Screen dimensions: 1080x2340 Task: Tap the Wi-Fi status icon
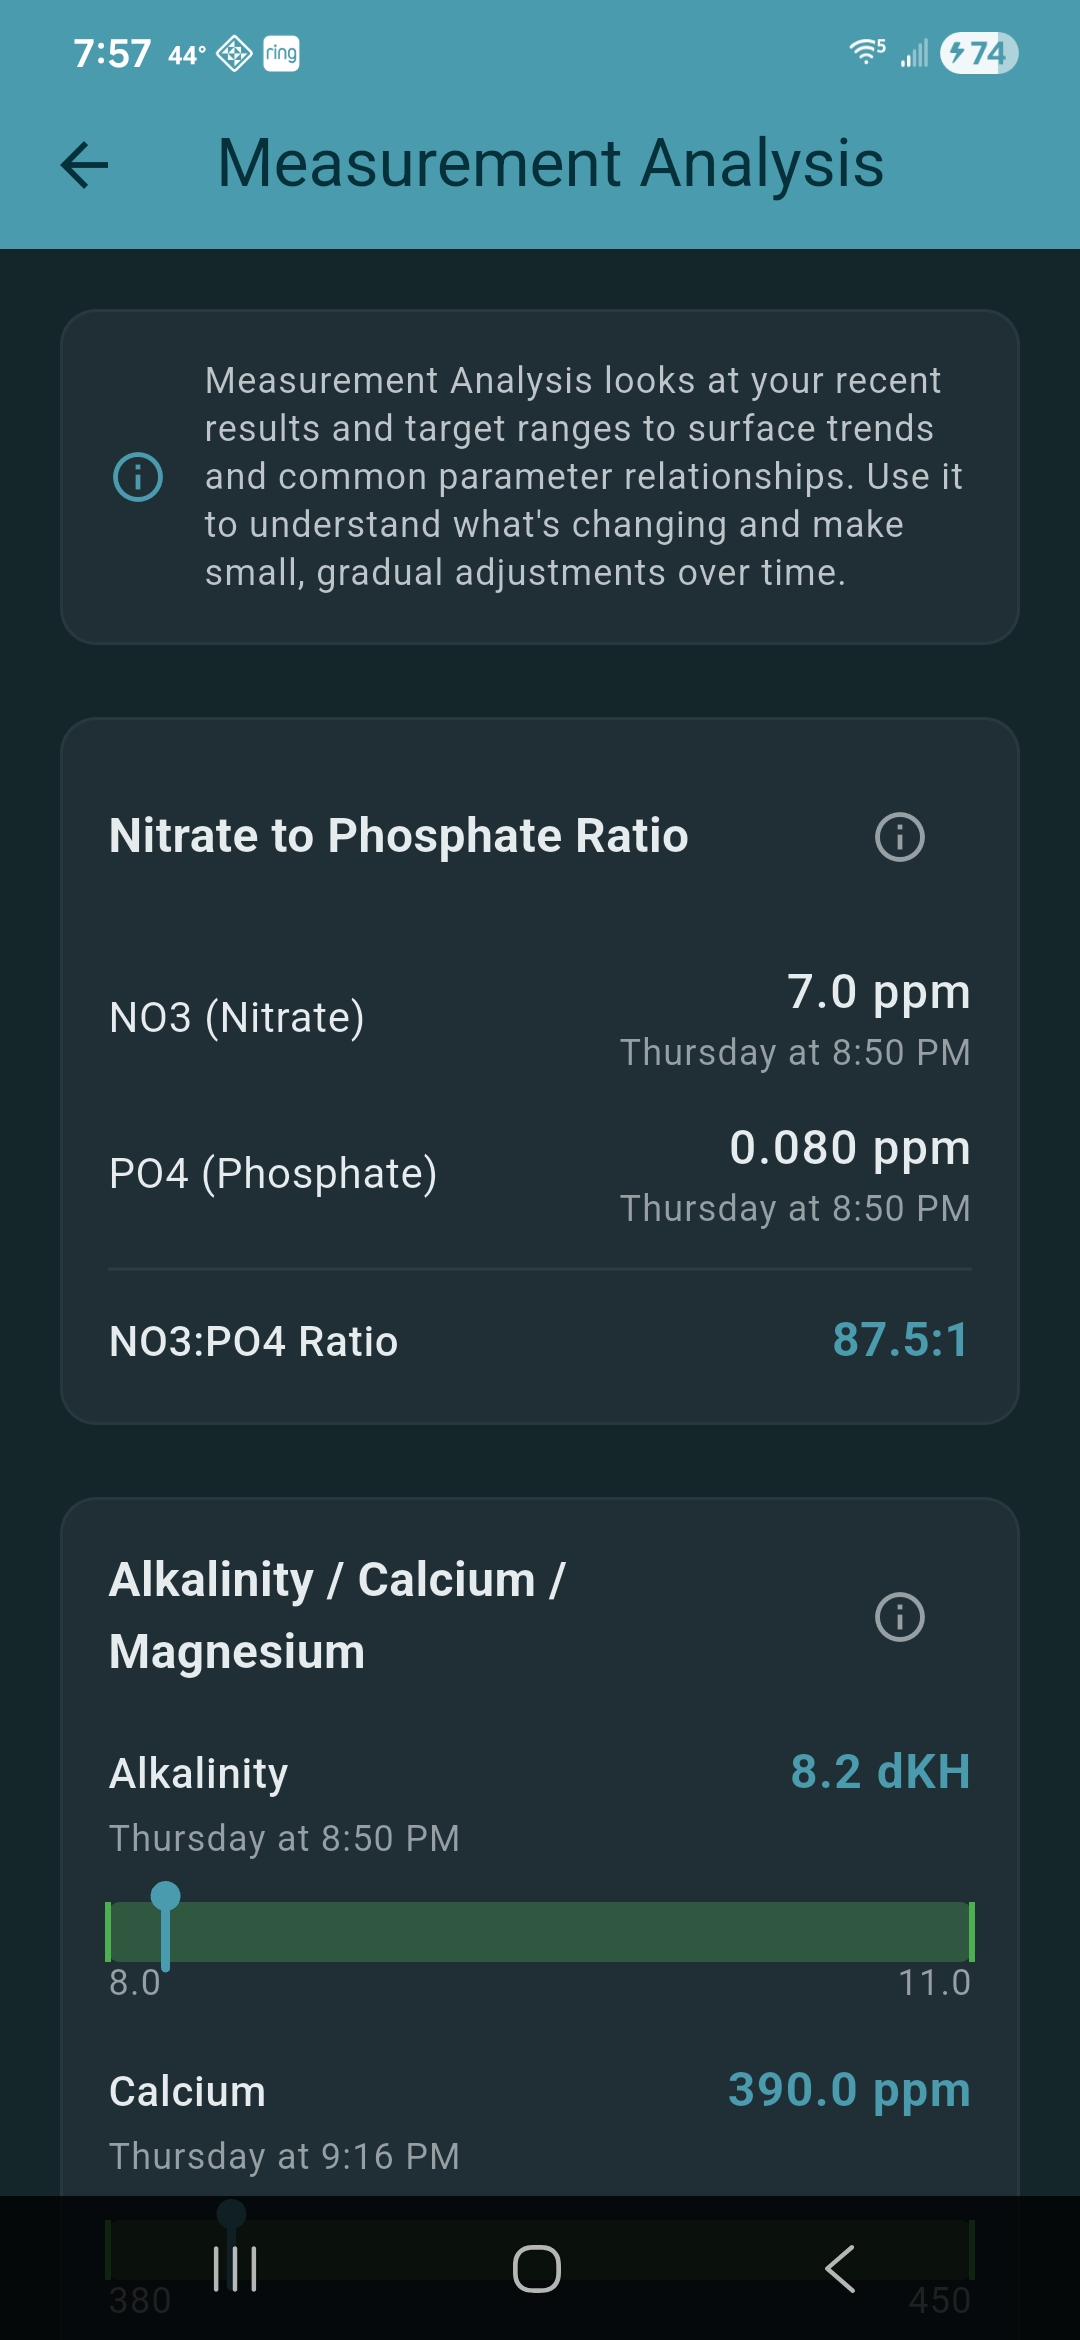(x=866, y=51)
